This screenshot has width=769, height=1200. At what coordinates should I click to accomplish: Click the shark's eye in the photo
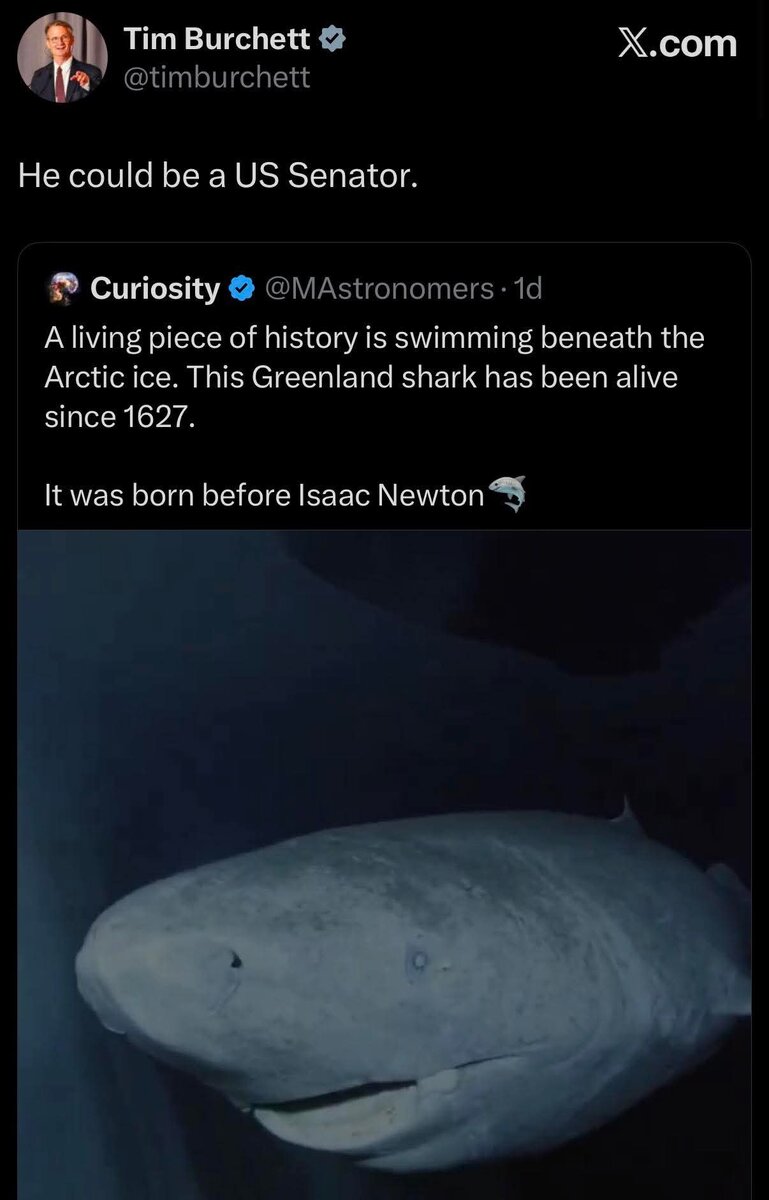420,961
